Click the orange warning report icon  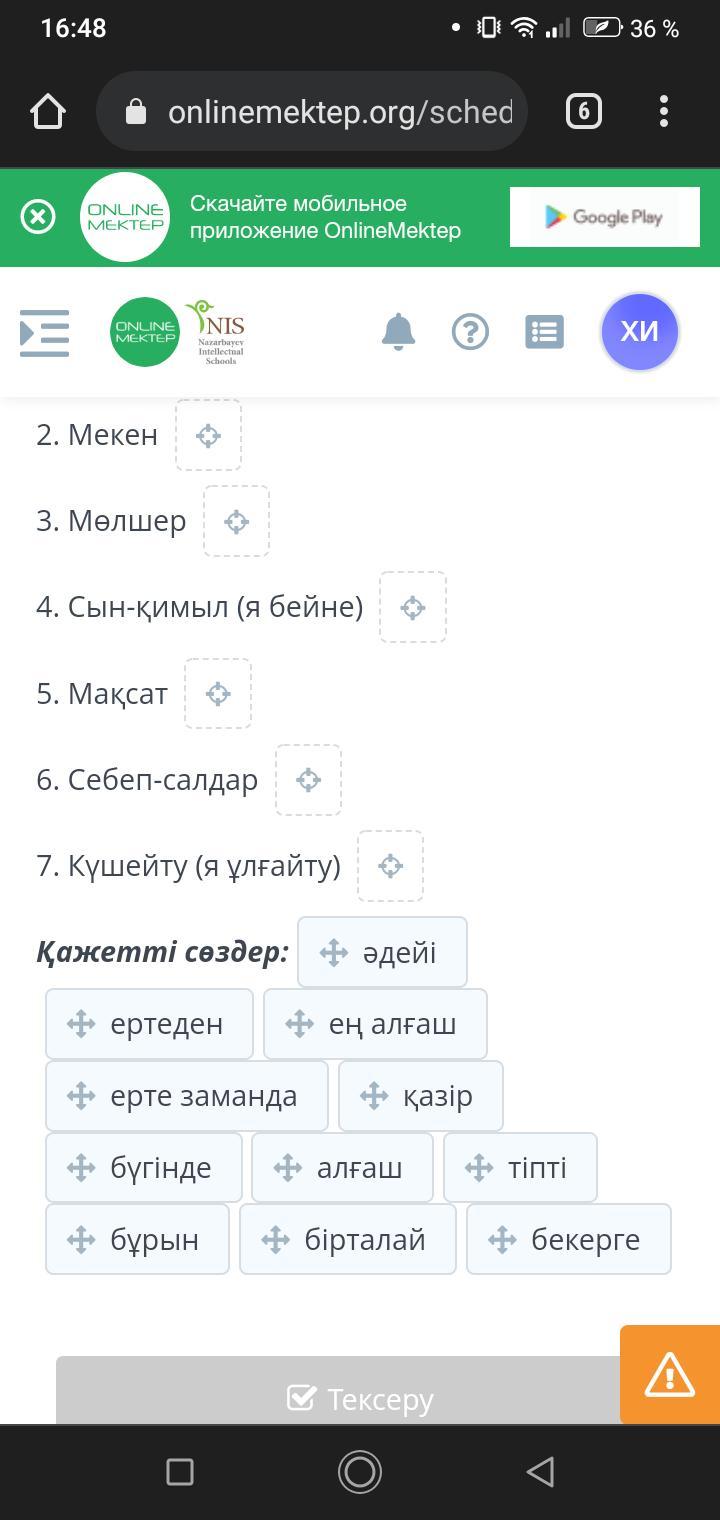[x=670, y=1374]
